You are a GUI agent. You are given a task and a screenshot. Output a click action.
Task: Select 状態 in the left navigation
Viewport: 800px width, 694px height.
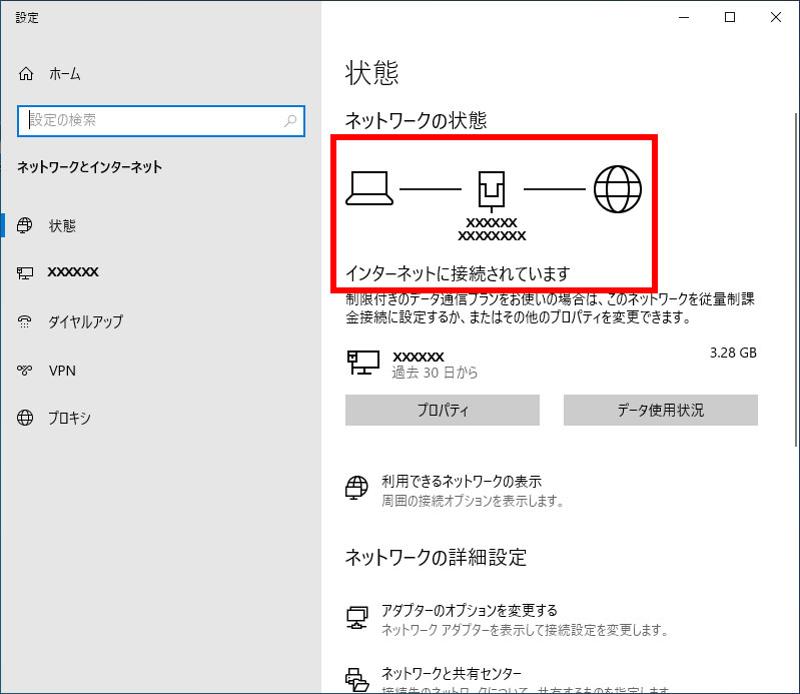(62, 225)
